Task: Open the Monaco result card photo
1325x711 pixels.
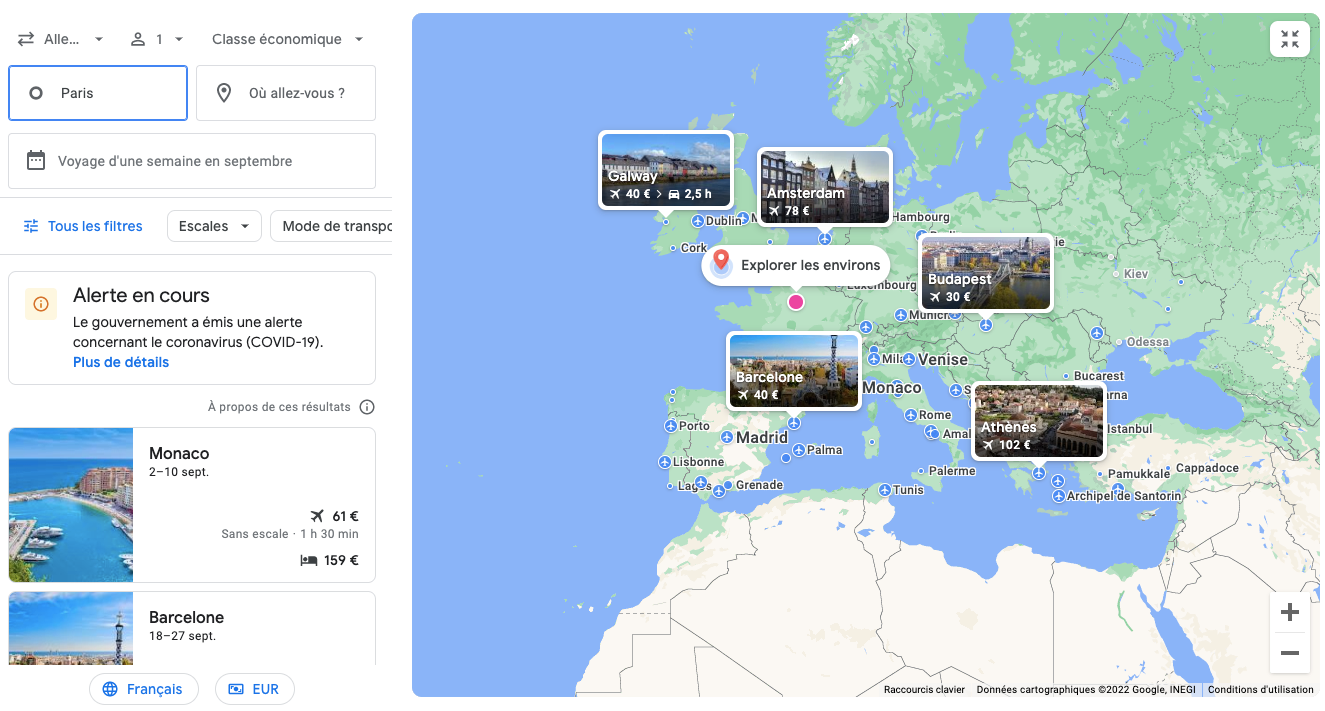Action: [x=71, y=505]
